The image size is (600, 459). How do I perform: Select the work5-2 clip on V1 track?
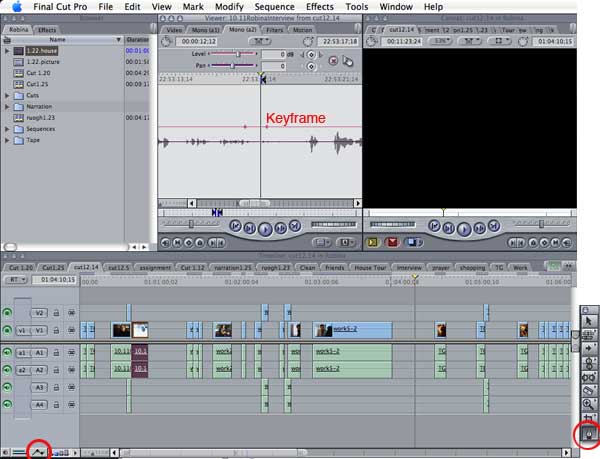(x=352, y=330)
